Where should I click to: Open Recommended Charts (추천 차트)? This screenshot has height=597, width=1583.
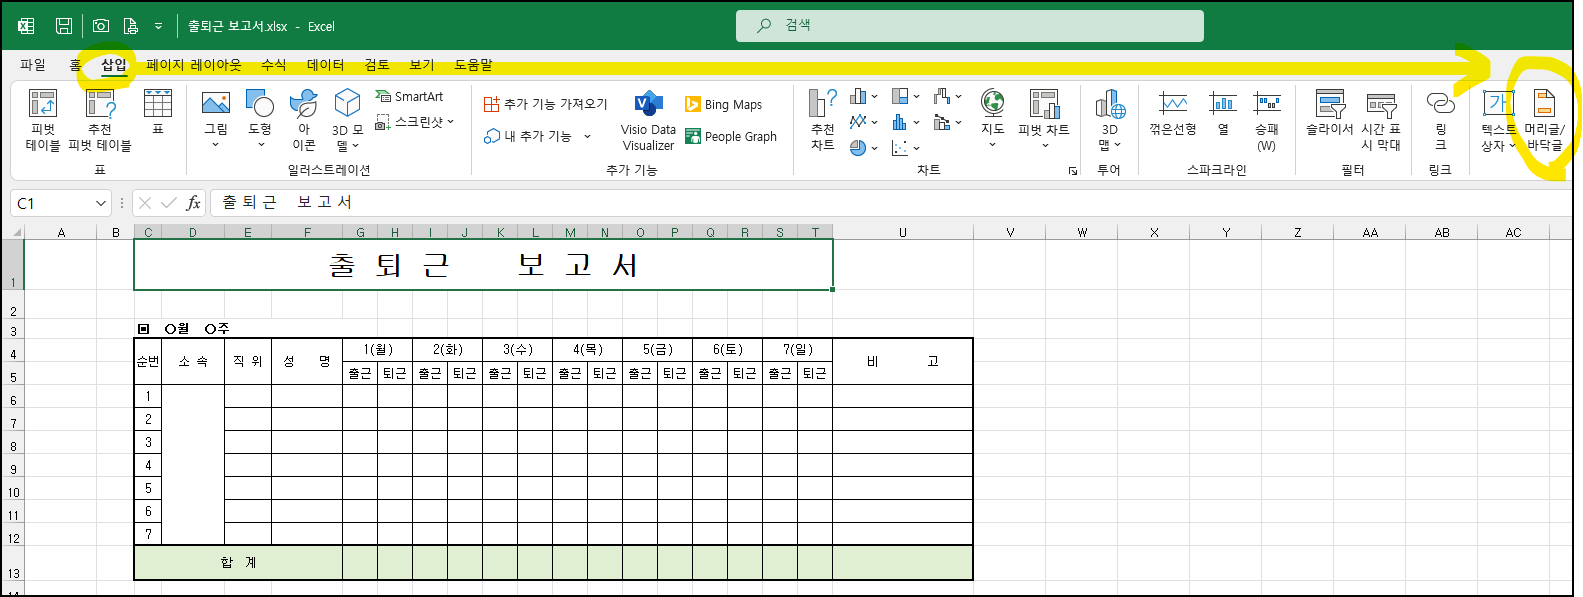[x=823, y=120]
